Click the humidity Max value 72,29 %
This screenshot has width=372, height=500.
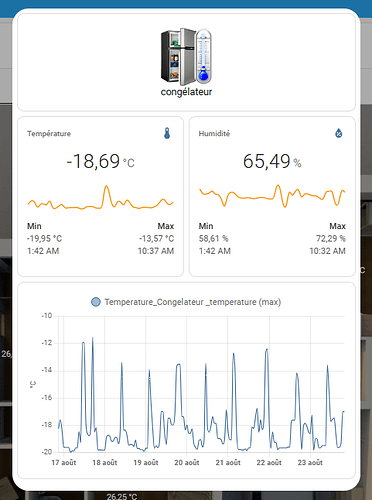[331, 239]
